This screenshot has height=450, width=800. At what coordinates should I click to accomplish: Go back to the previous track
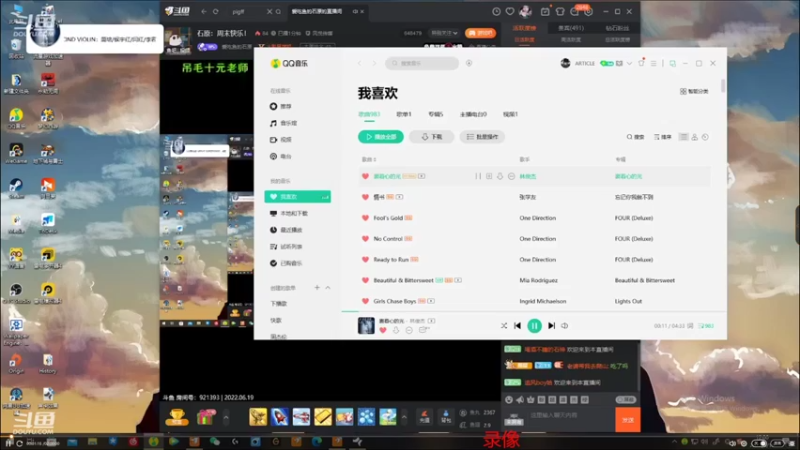coord(517,326)
